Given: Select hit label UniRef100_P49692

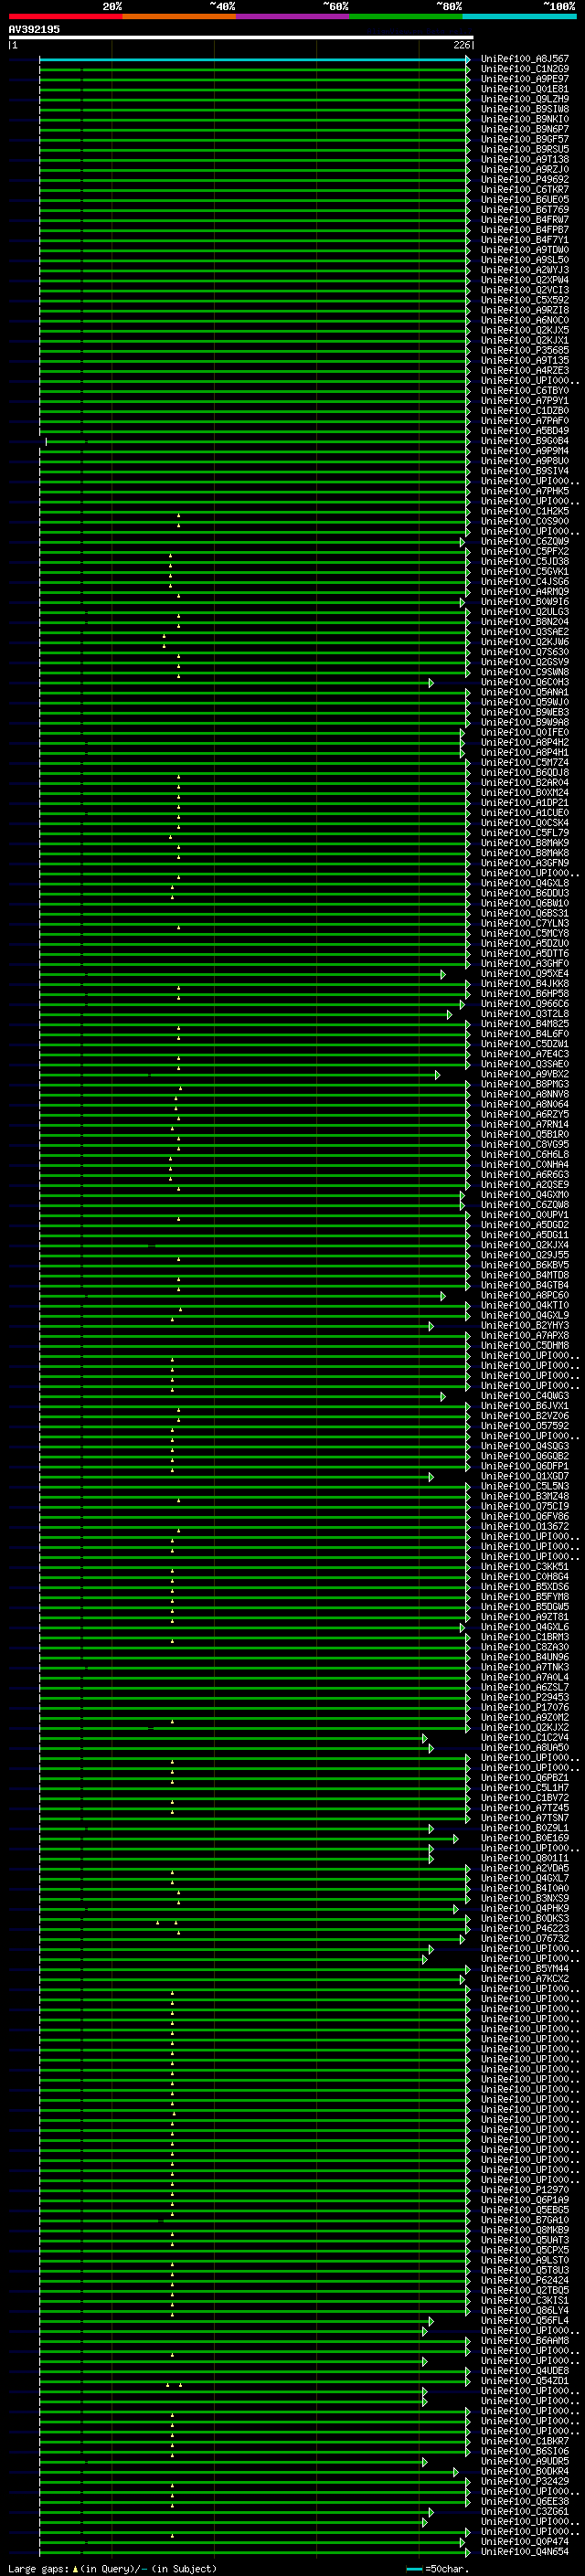Looking at the screenshot, I should [x=525, y=180].
